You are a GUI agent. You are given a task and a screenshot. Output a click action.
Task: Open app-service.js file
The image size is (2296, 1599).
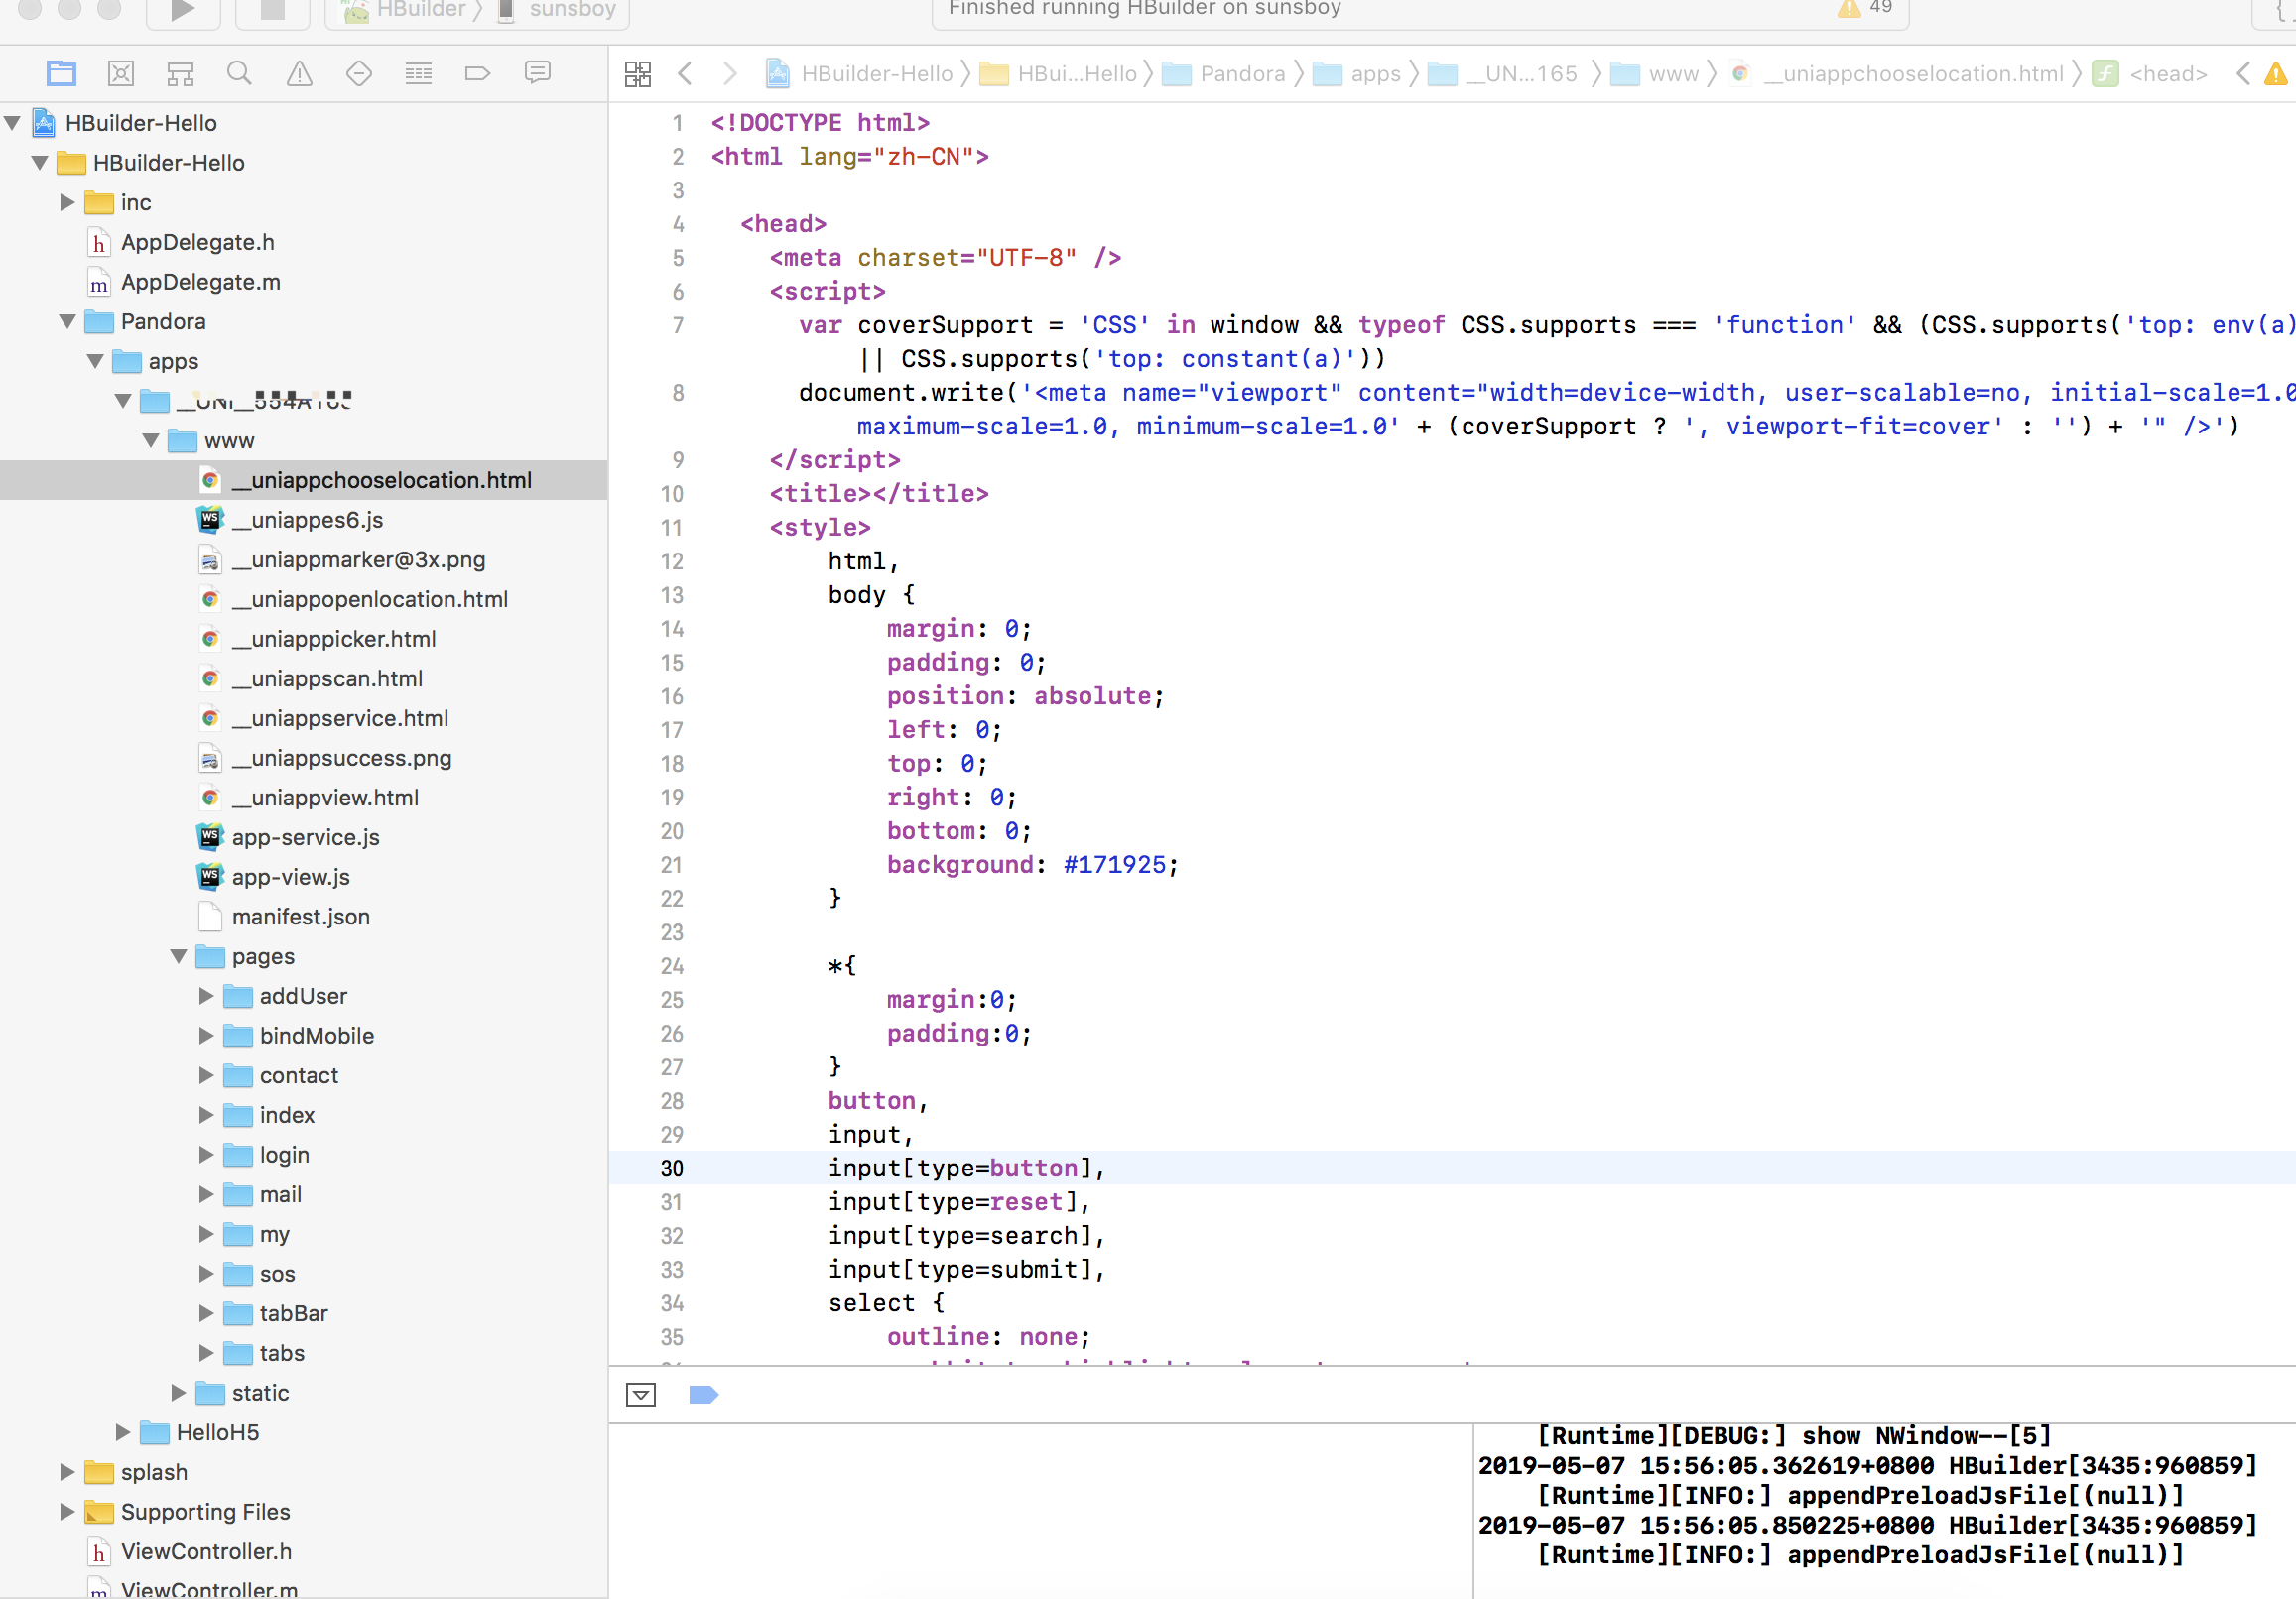(305, 838)
